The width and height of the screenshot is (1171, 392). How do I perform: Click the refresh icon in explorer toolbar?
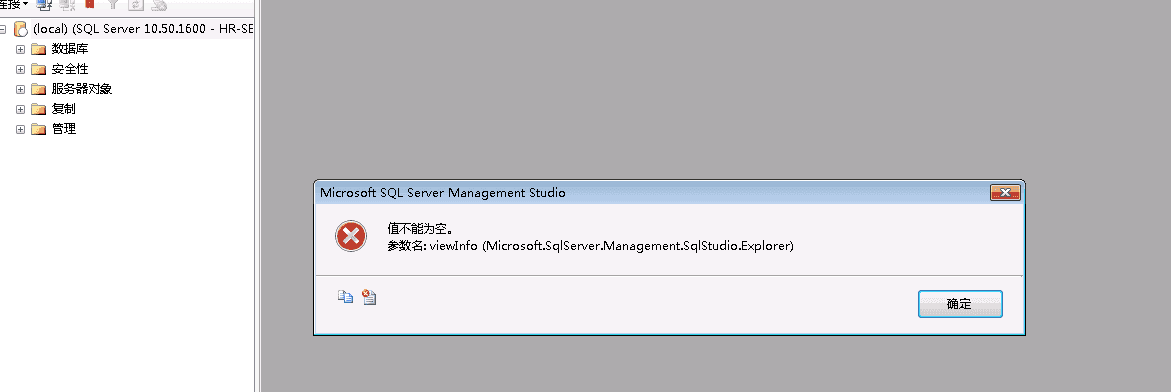[x=135, y=4]
